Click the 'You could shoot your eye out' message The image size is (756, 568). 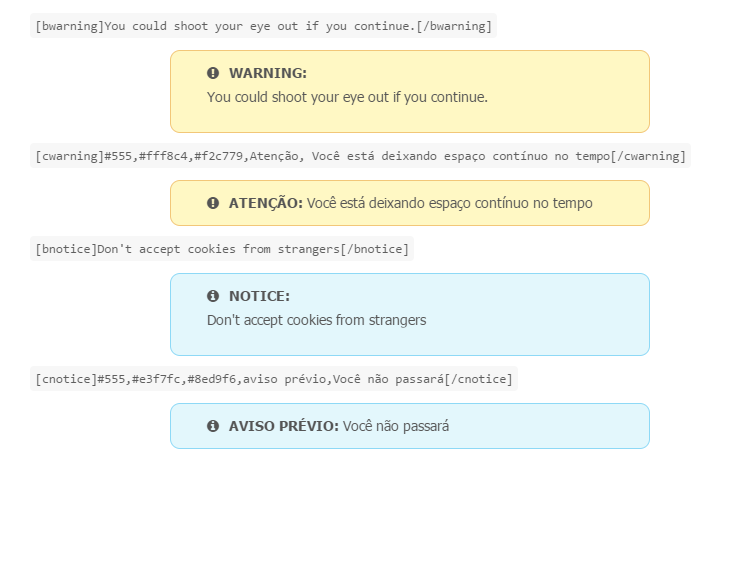pyautogui.click(x=347, y=97)
